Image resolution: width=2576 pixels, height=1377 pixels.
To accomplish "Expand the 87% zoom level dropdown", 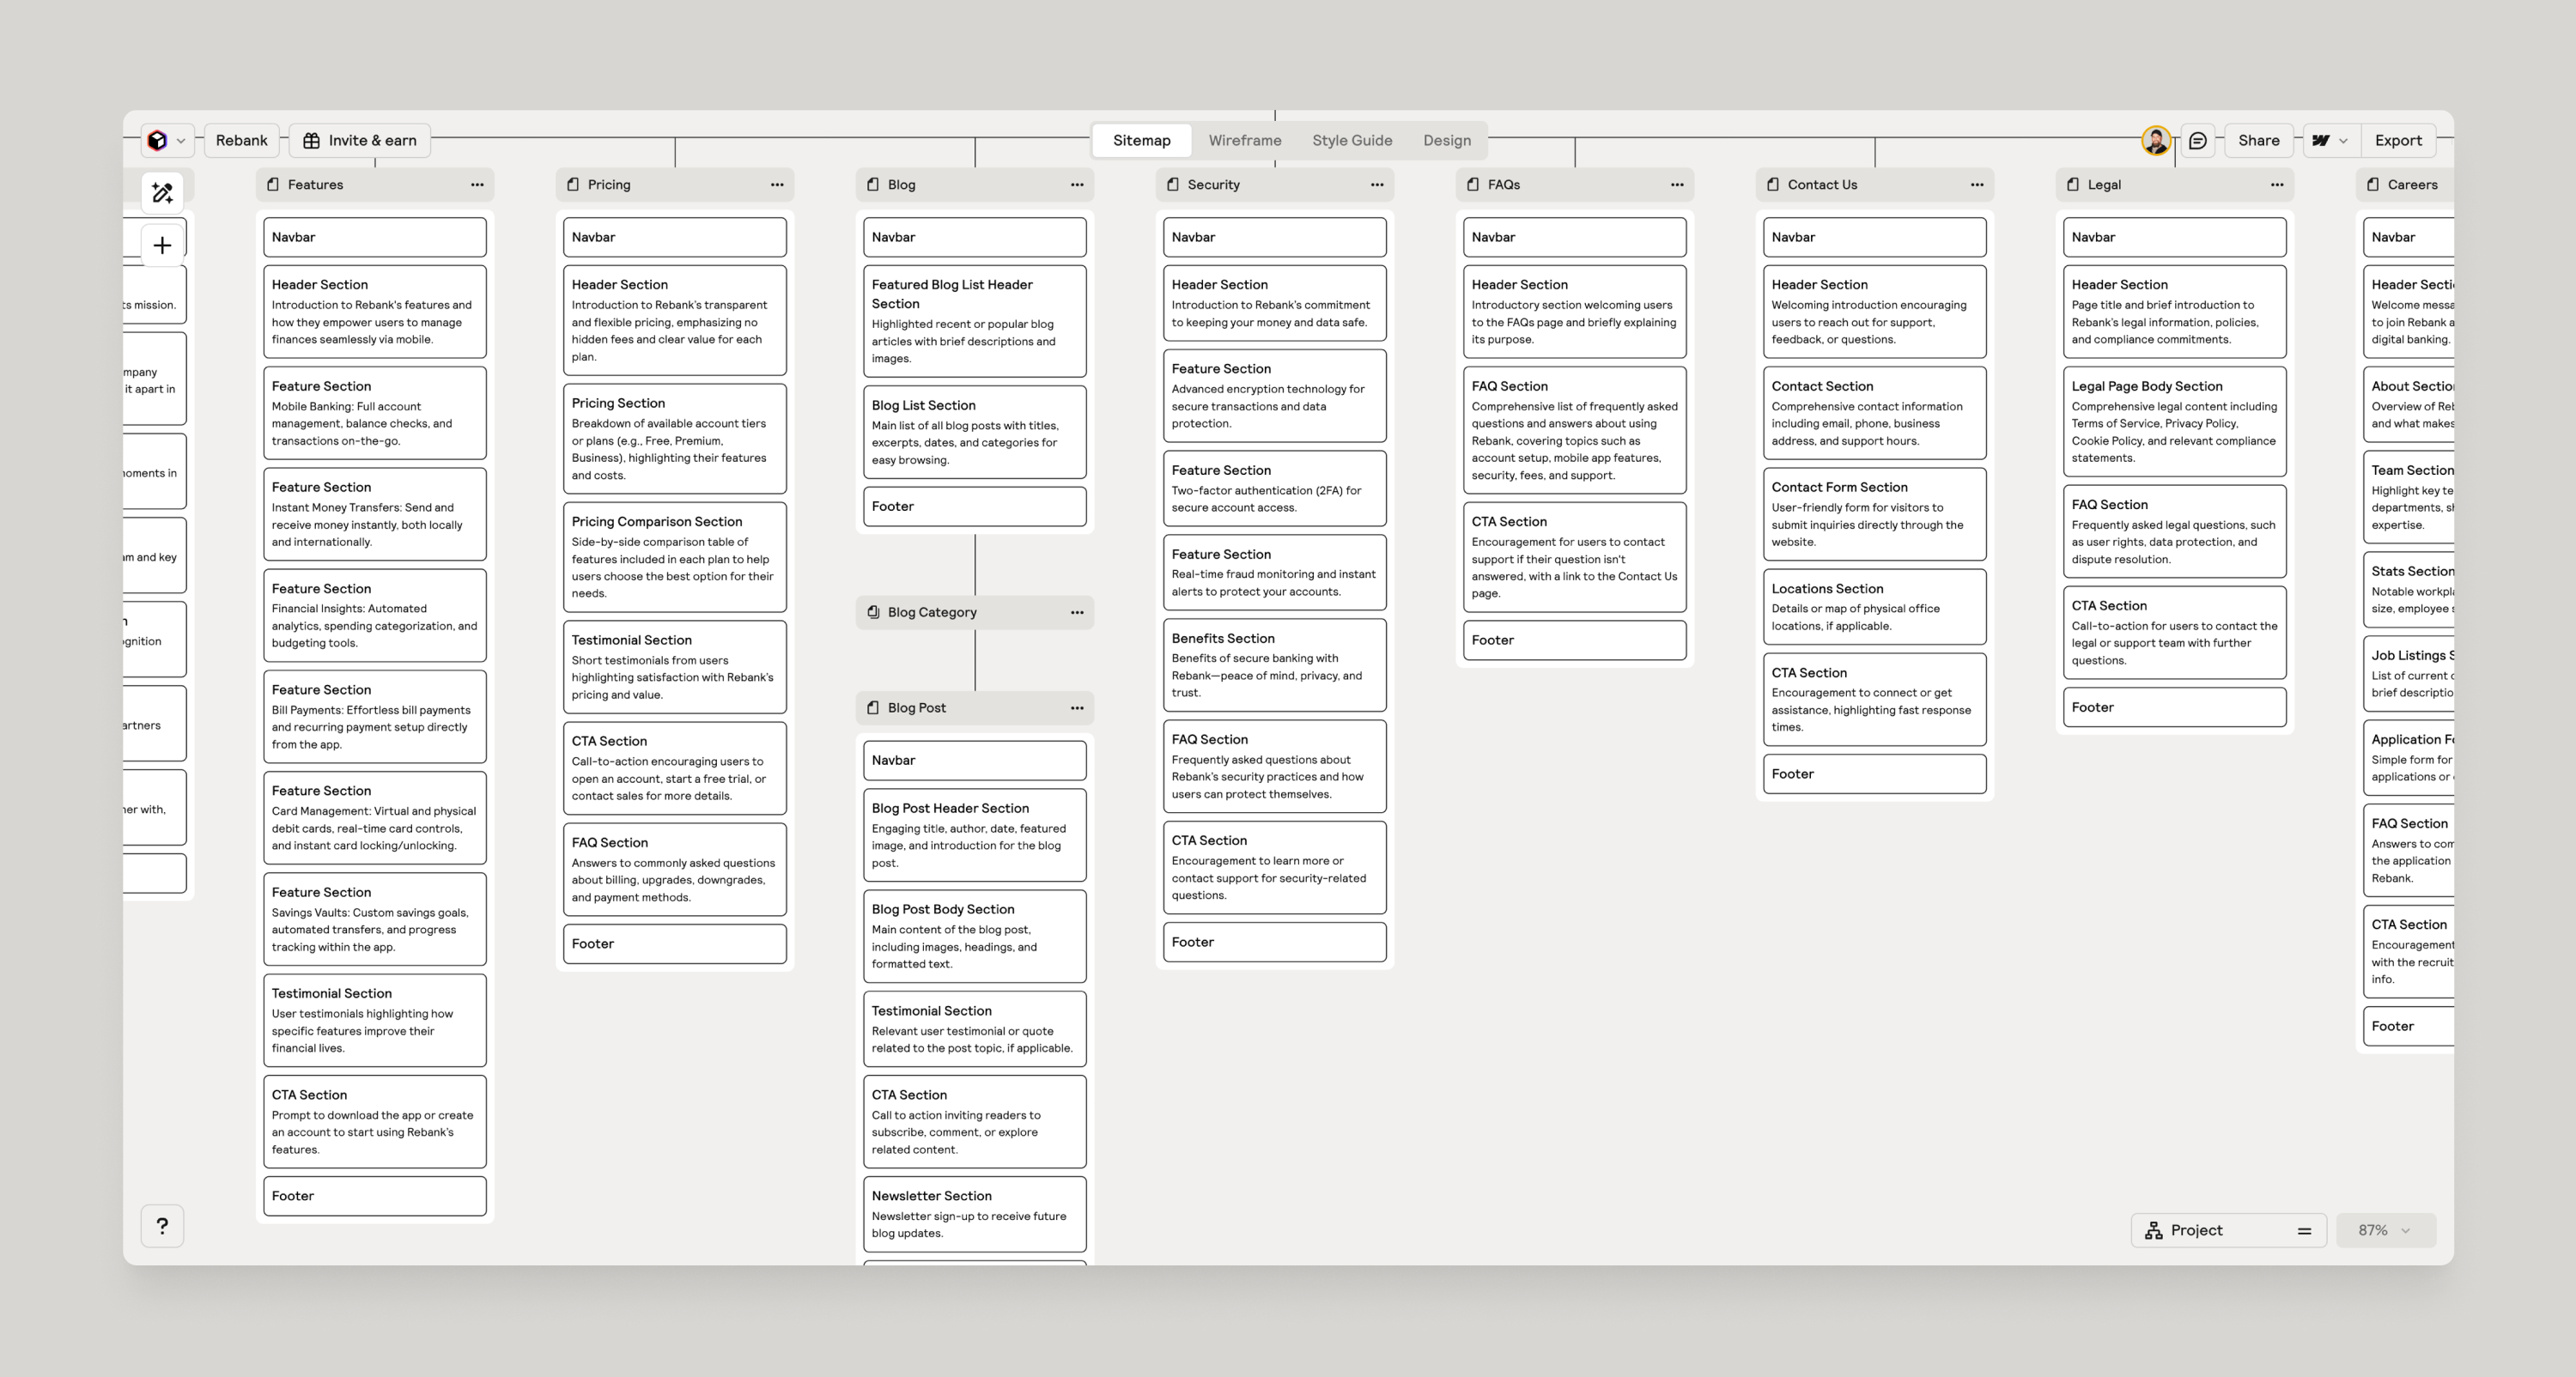I will pyautogui.click(x=2385, y=1231).
